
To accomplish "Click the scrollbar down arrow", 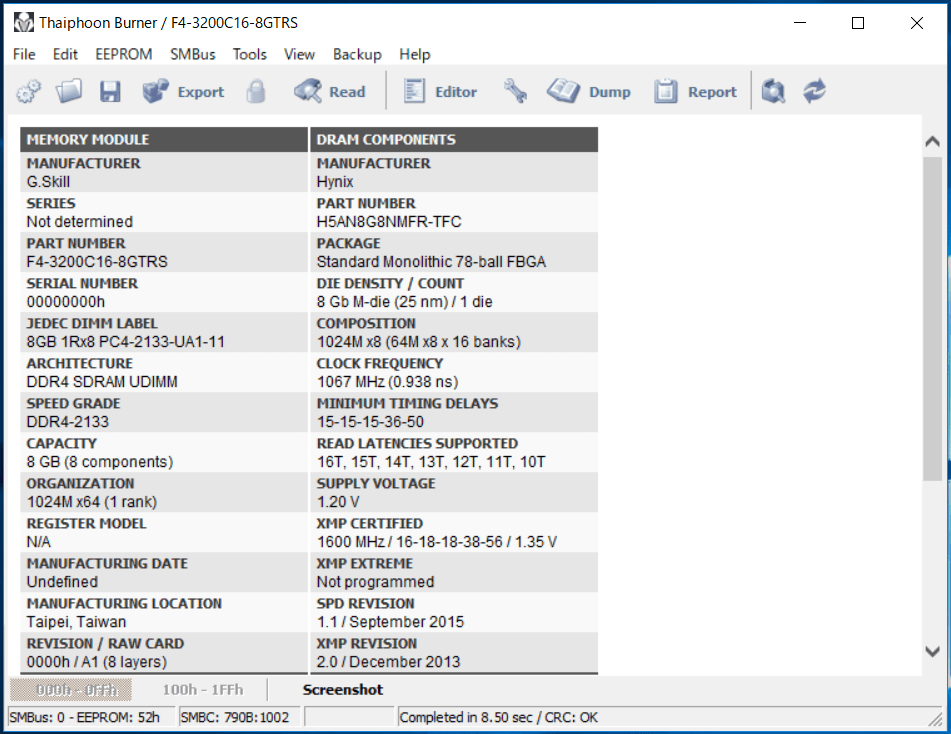I will (932, 651).
